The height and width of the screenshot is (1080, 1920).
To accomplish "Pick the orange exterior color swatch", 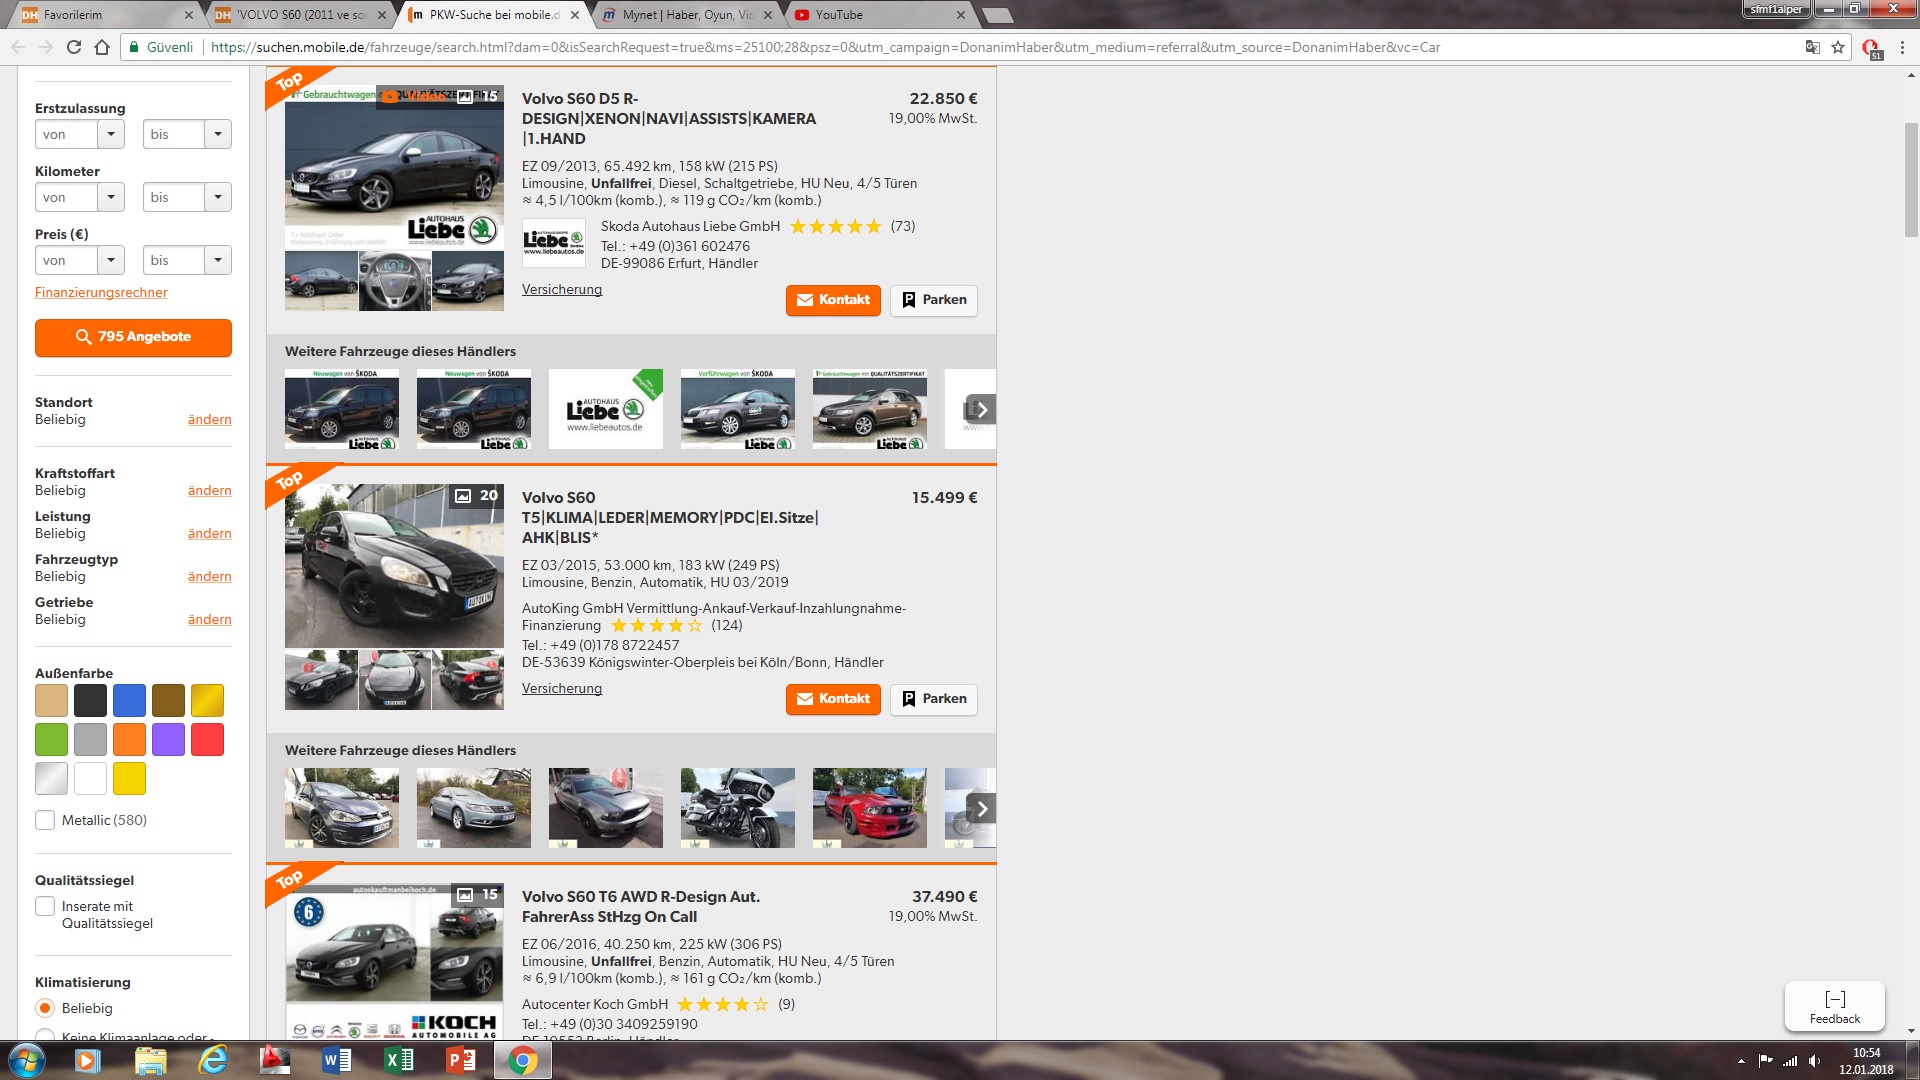I will pyautogui.click(x=129, y=739).
